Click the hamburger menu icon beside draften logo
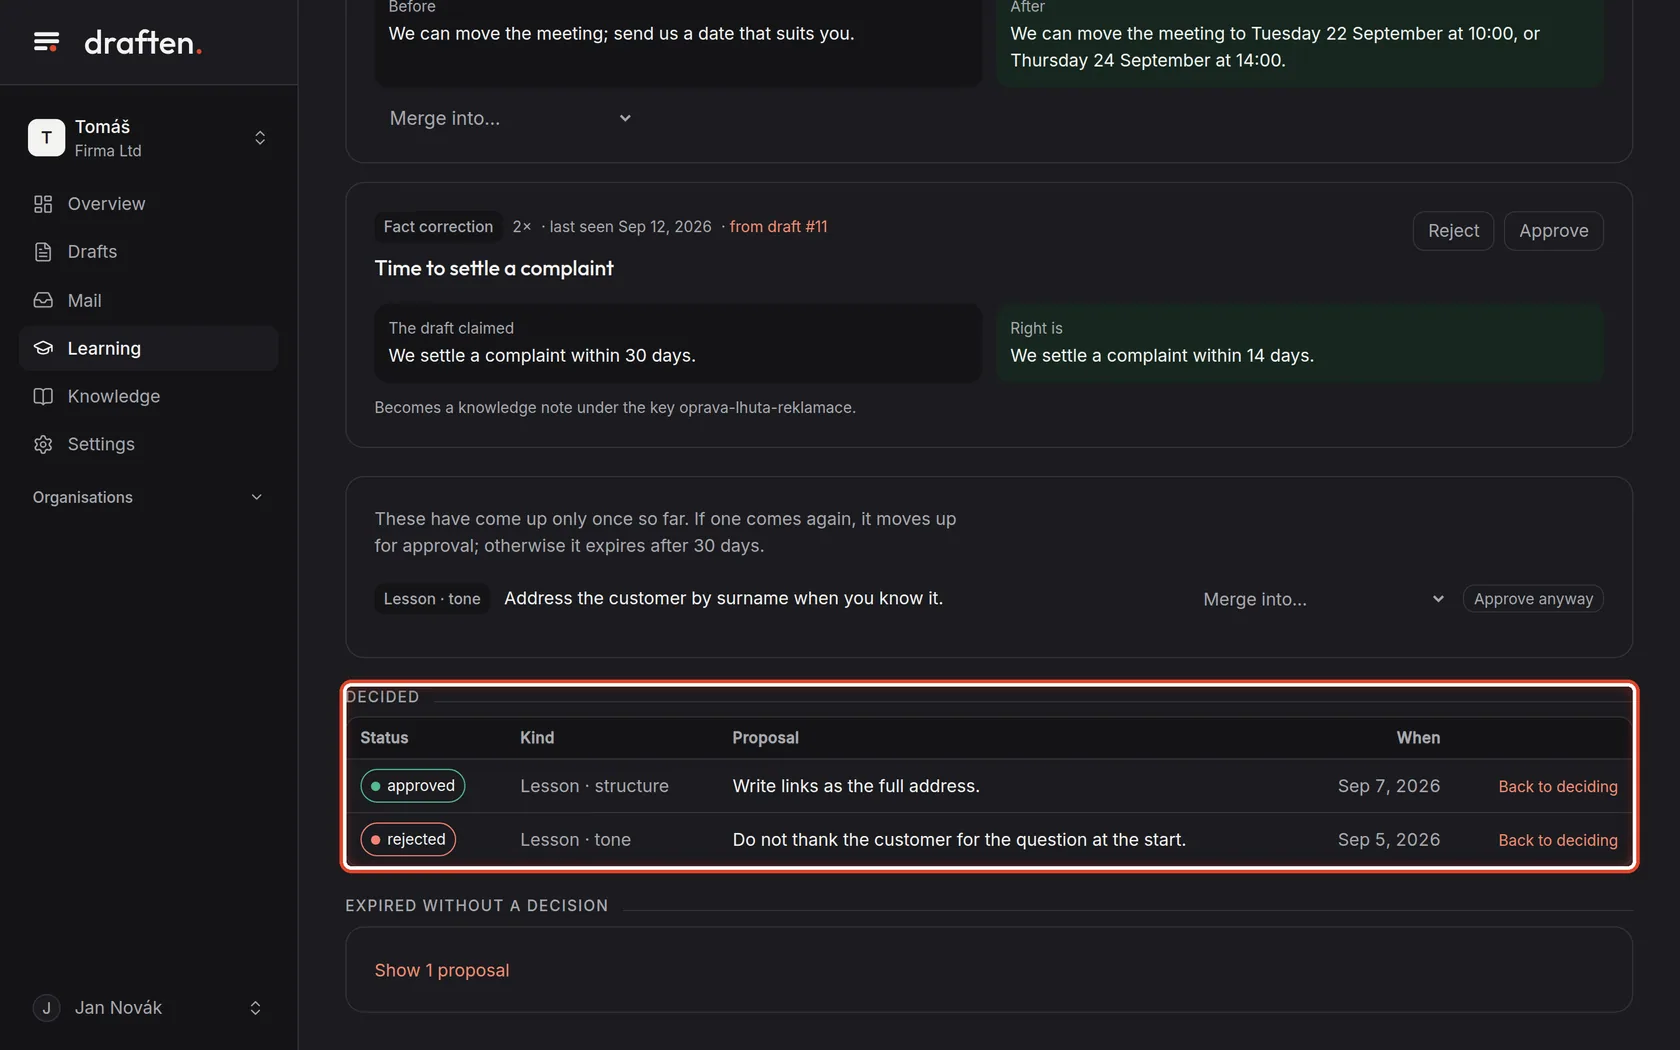Viewport: 1680px width, 1050px height. pyautogui.click(x=46, y=42)
